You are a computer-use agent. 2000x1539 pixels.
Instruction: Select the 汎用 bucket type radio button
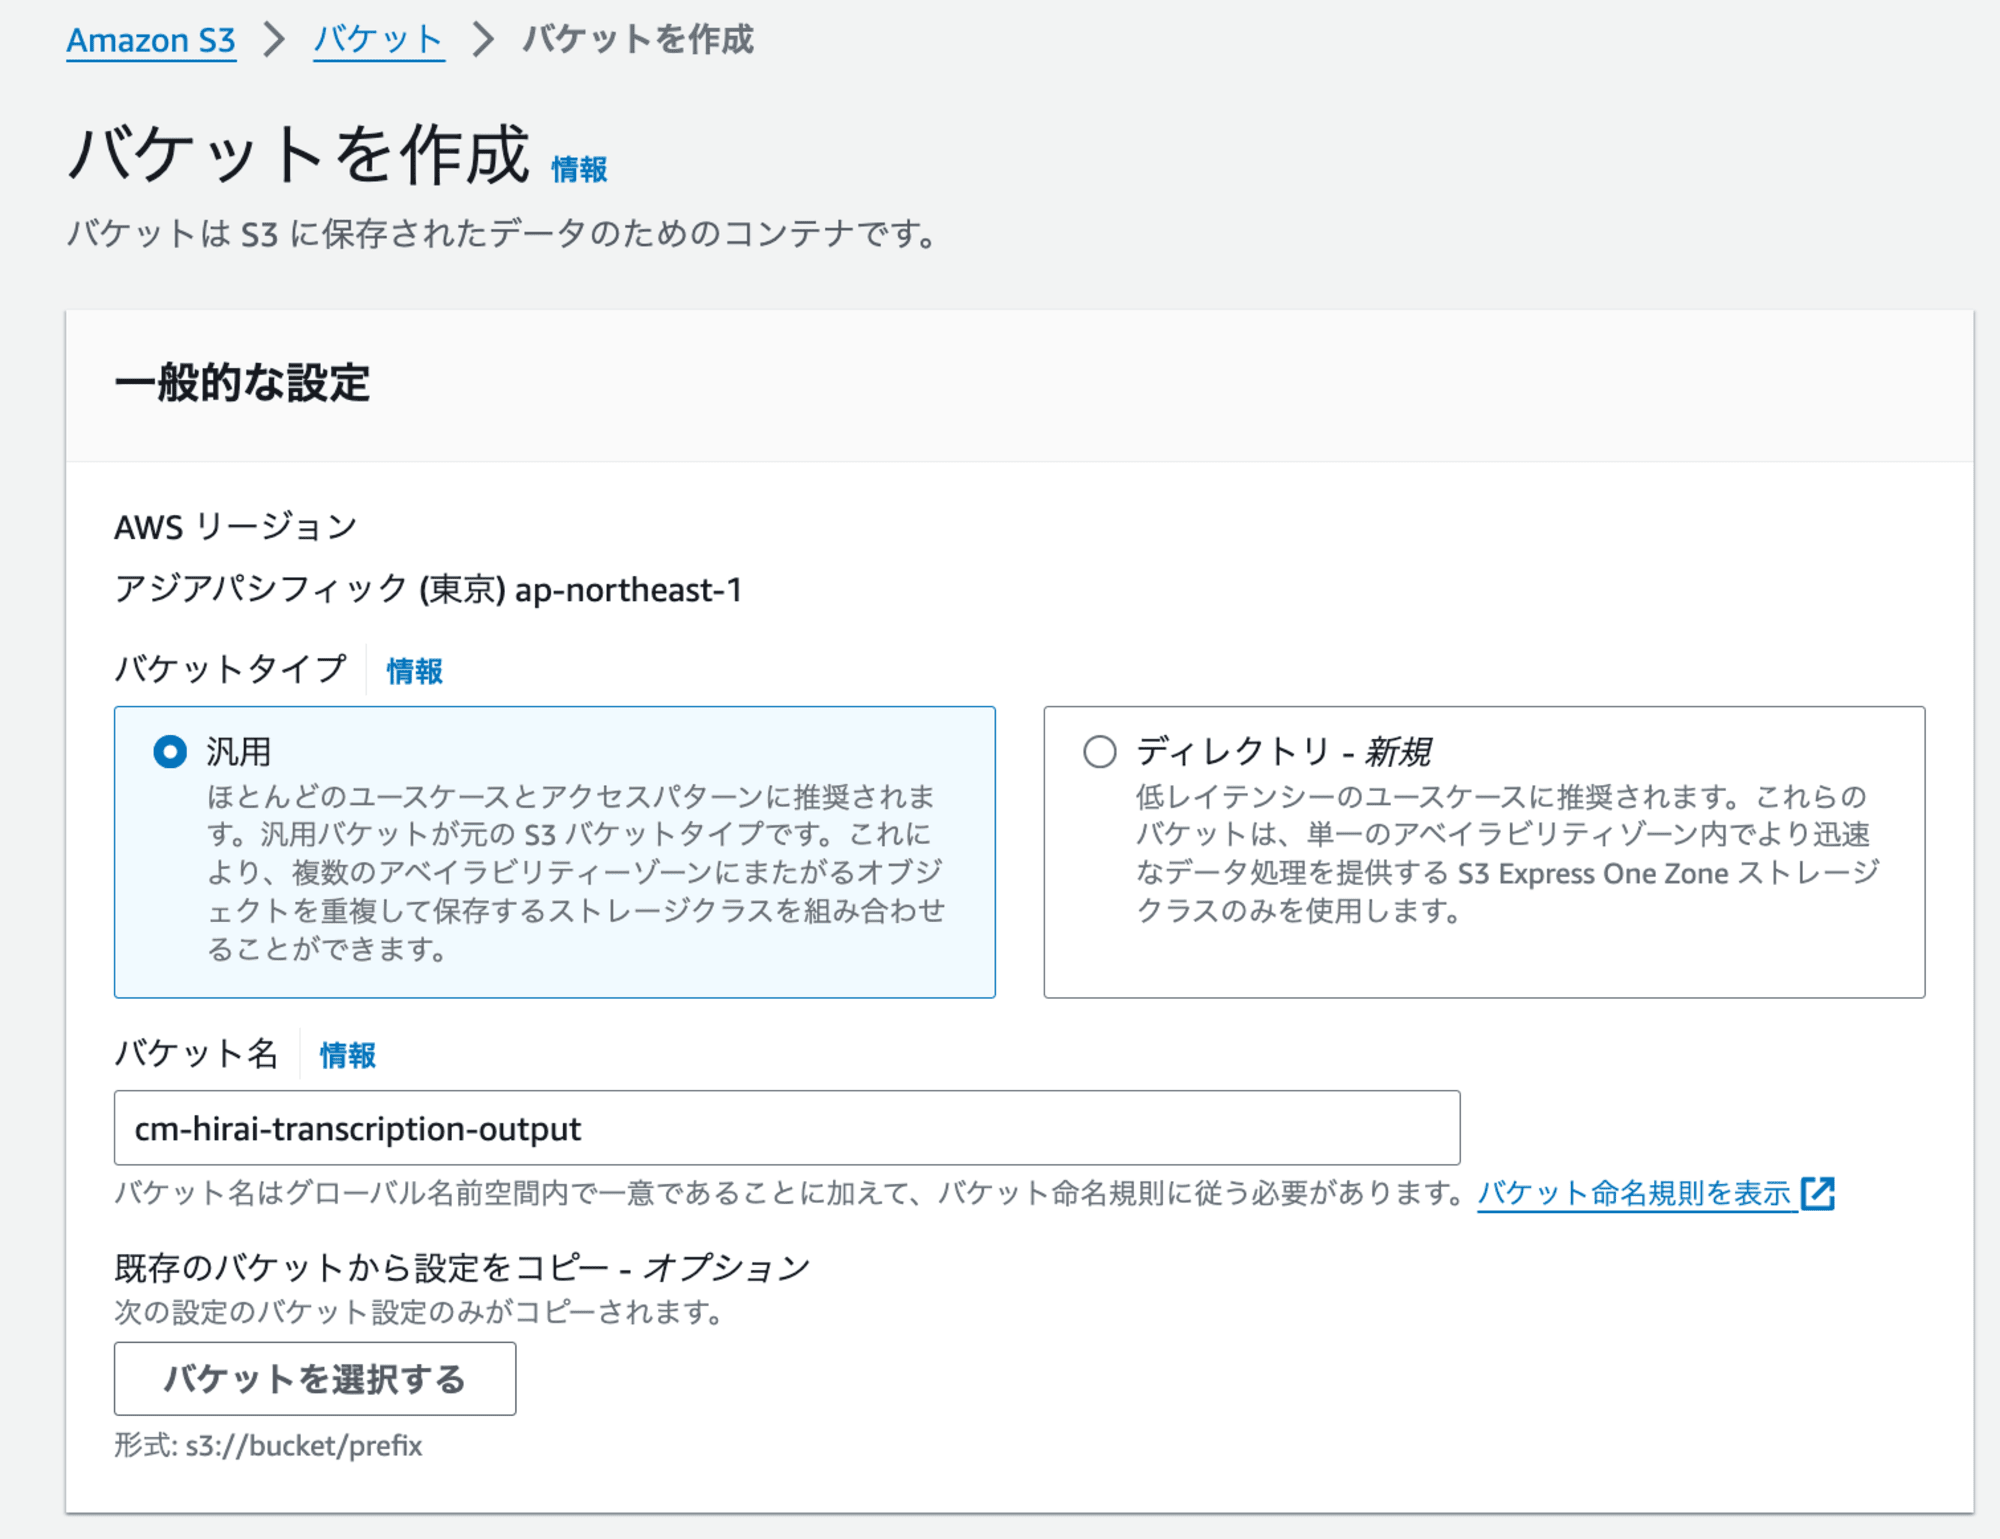pyautogui.click(x=170, y=752)
